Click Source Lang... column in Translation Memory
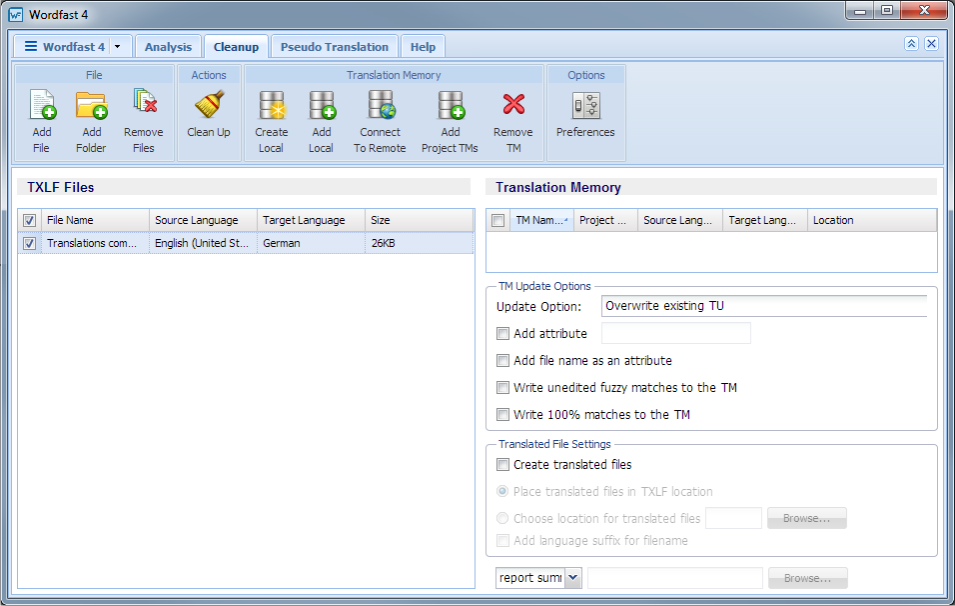Viewport: 955px width, 606px height. click(x=680, y=220)
